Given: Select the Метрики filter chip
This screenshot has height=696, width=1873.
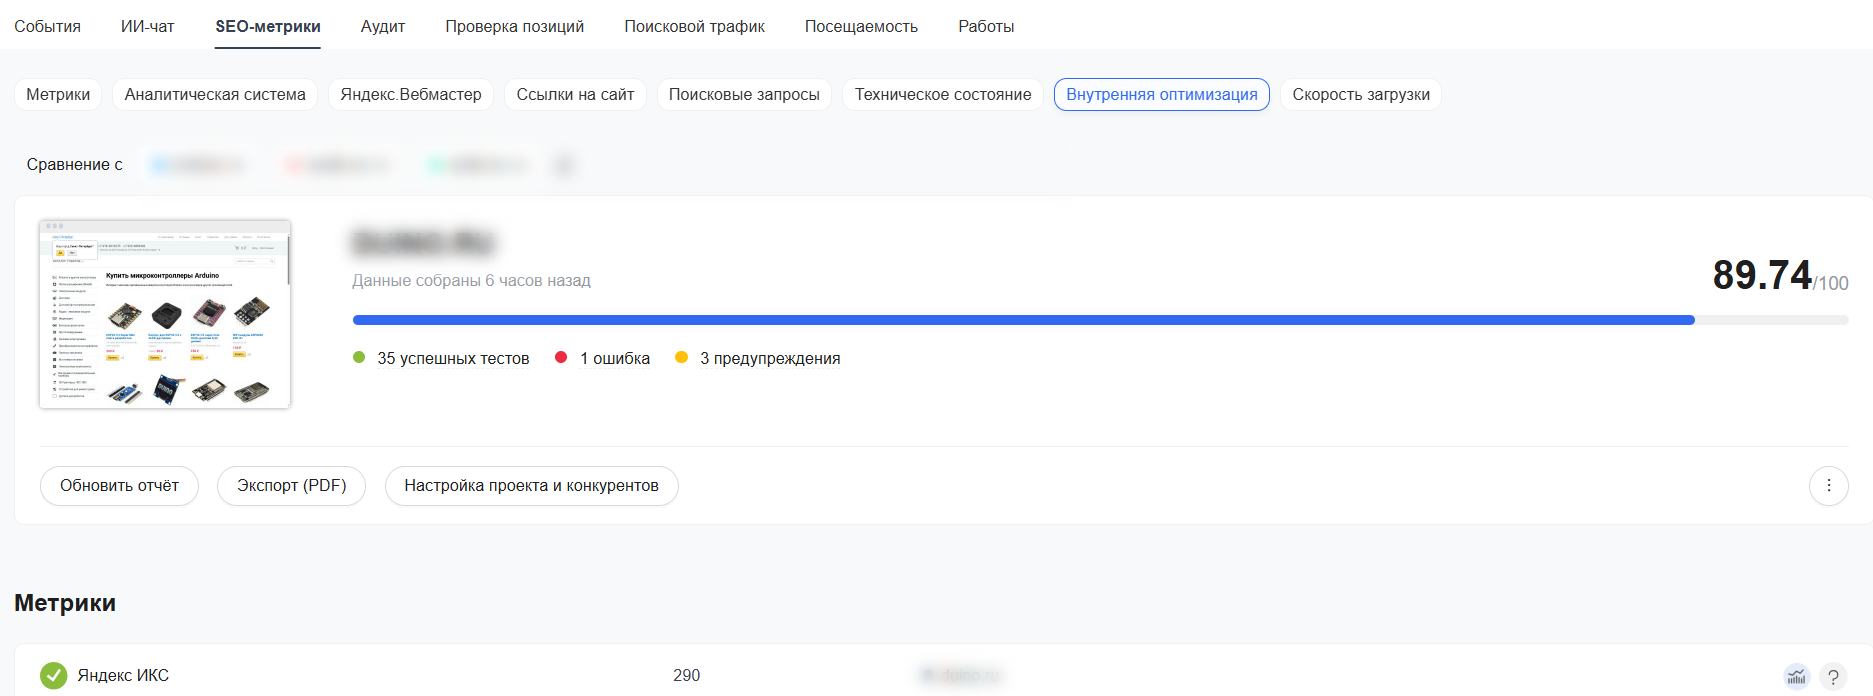Looking at the screenshot, I should (x=58, y=94).
